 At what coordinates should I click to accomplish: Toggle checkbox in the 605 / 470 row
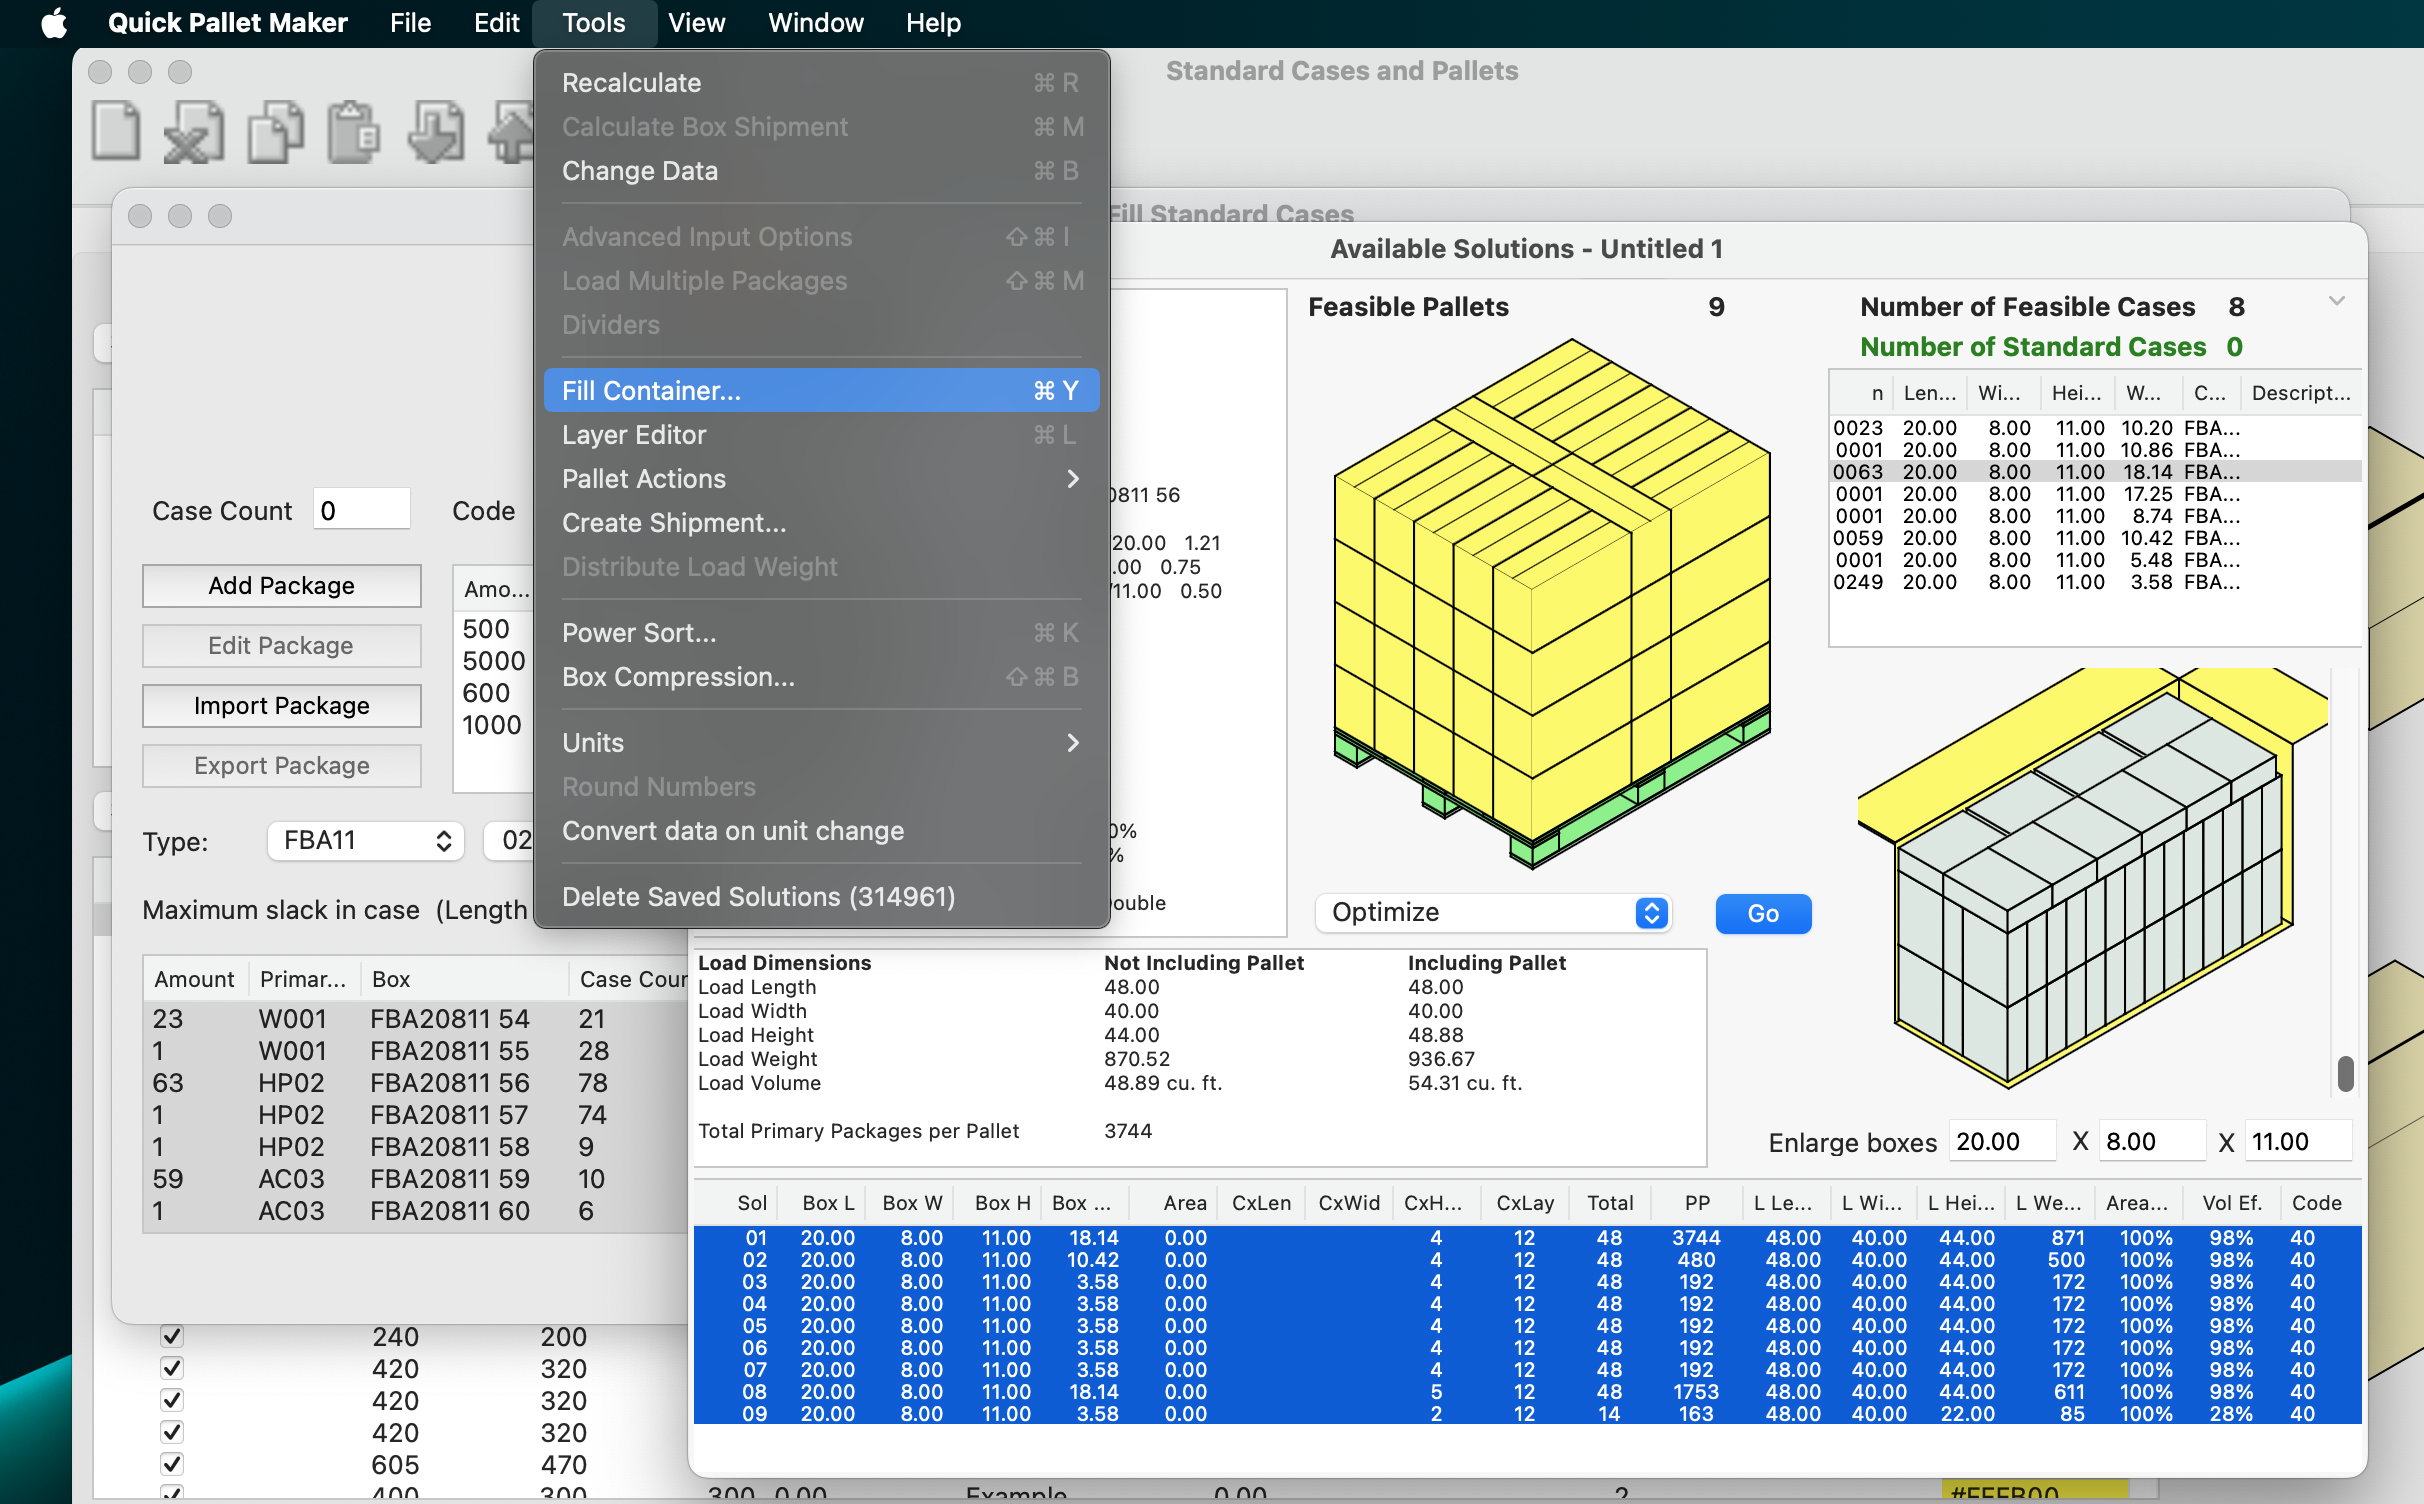tap(172, 1464)
